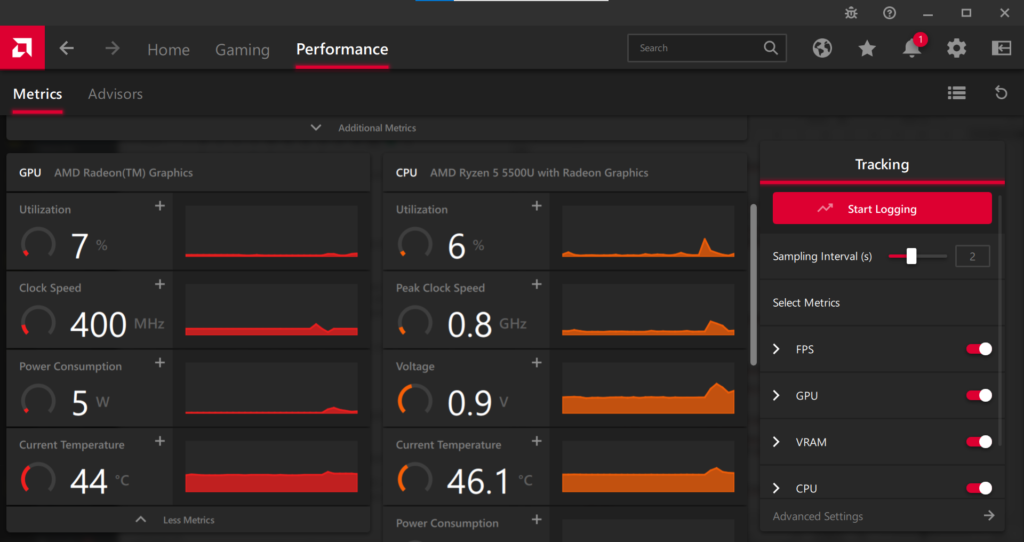This screenshot has width=1024, height=542.
Task: Switch to list view icon
Action: pyautogui.click(x=957, y=93)
